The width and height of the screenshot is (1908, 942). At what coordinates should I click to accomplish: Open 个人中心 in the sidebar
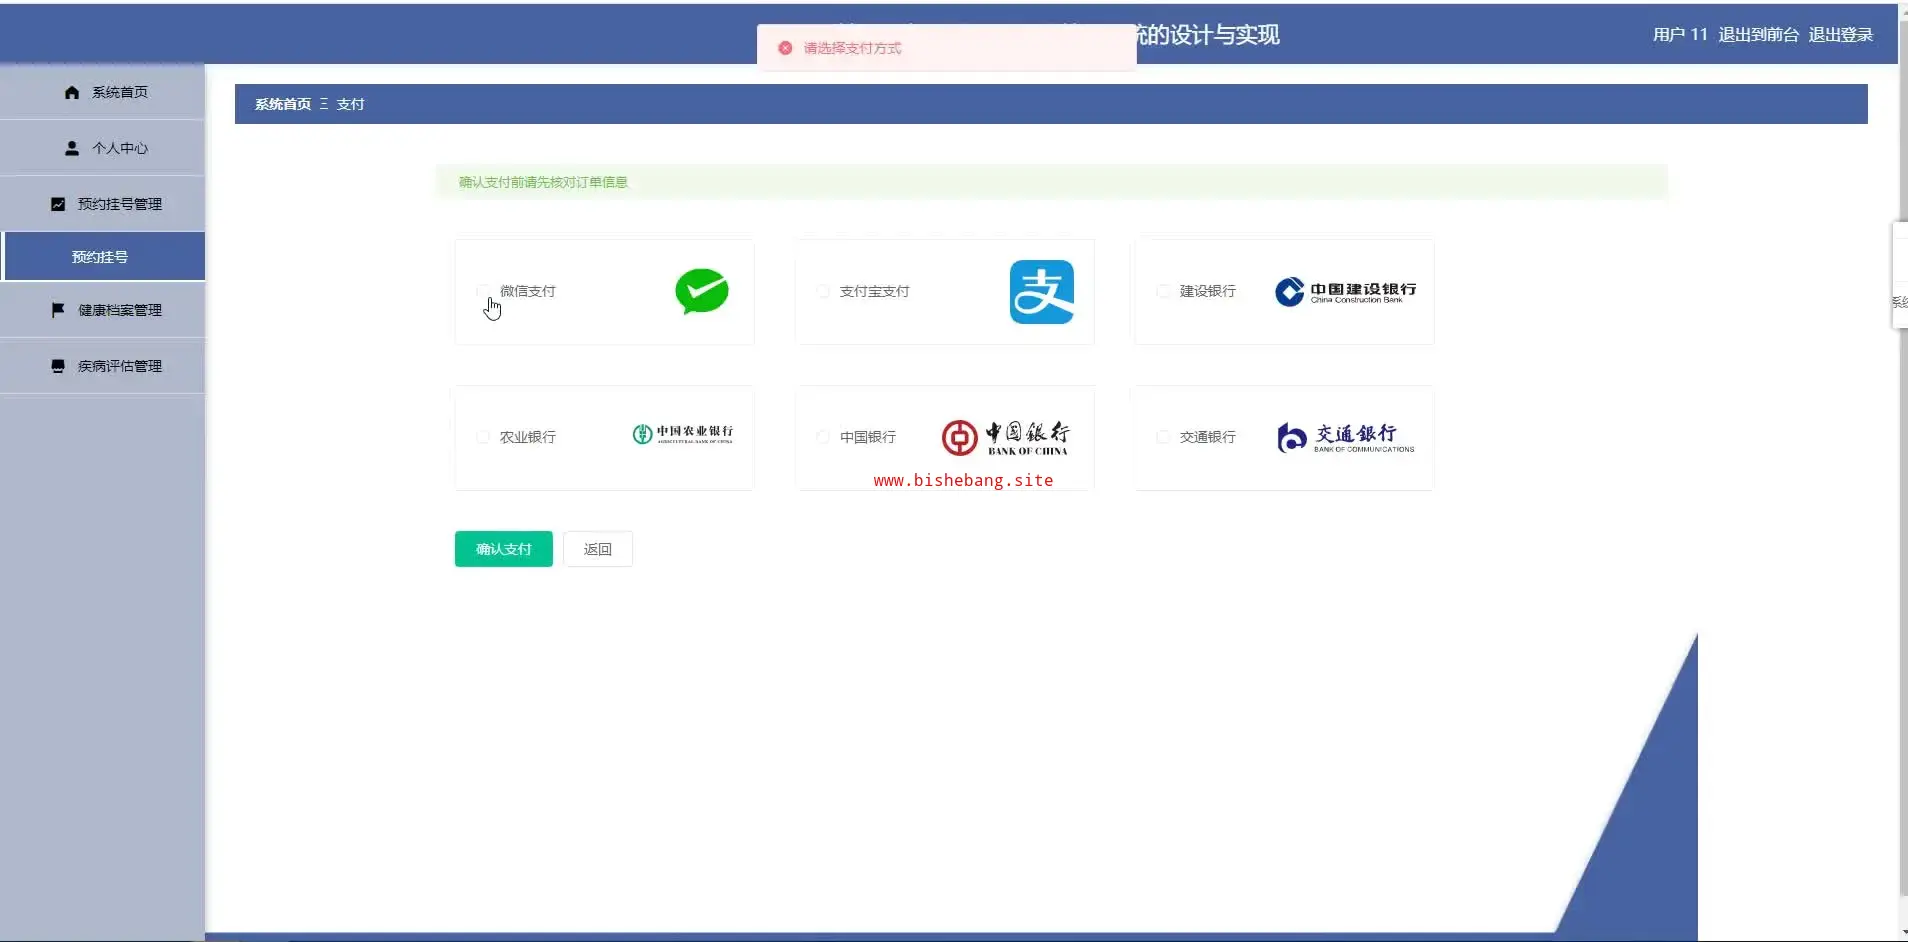click(102, 148)
